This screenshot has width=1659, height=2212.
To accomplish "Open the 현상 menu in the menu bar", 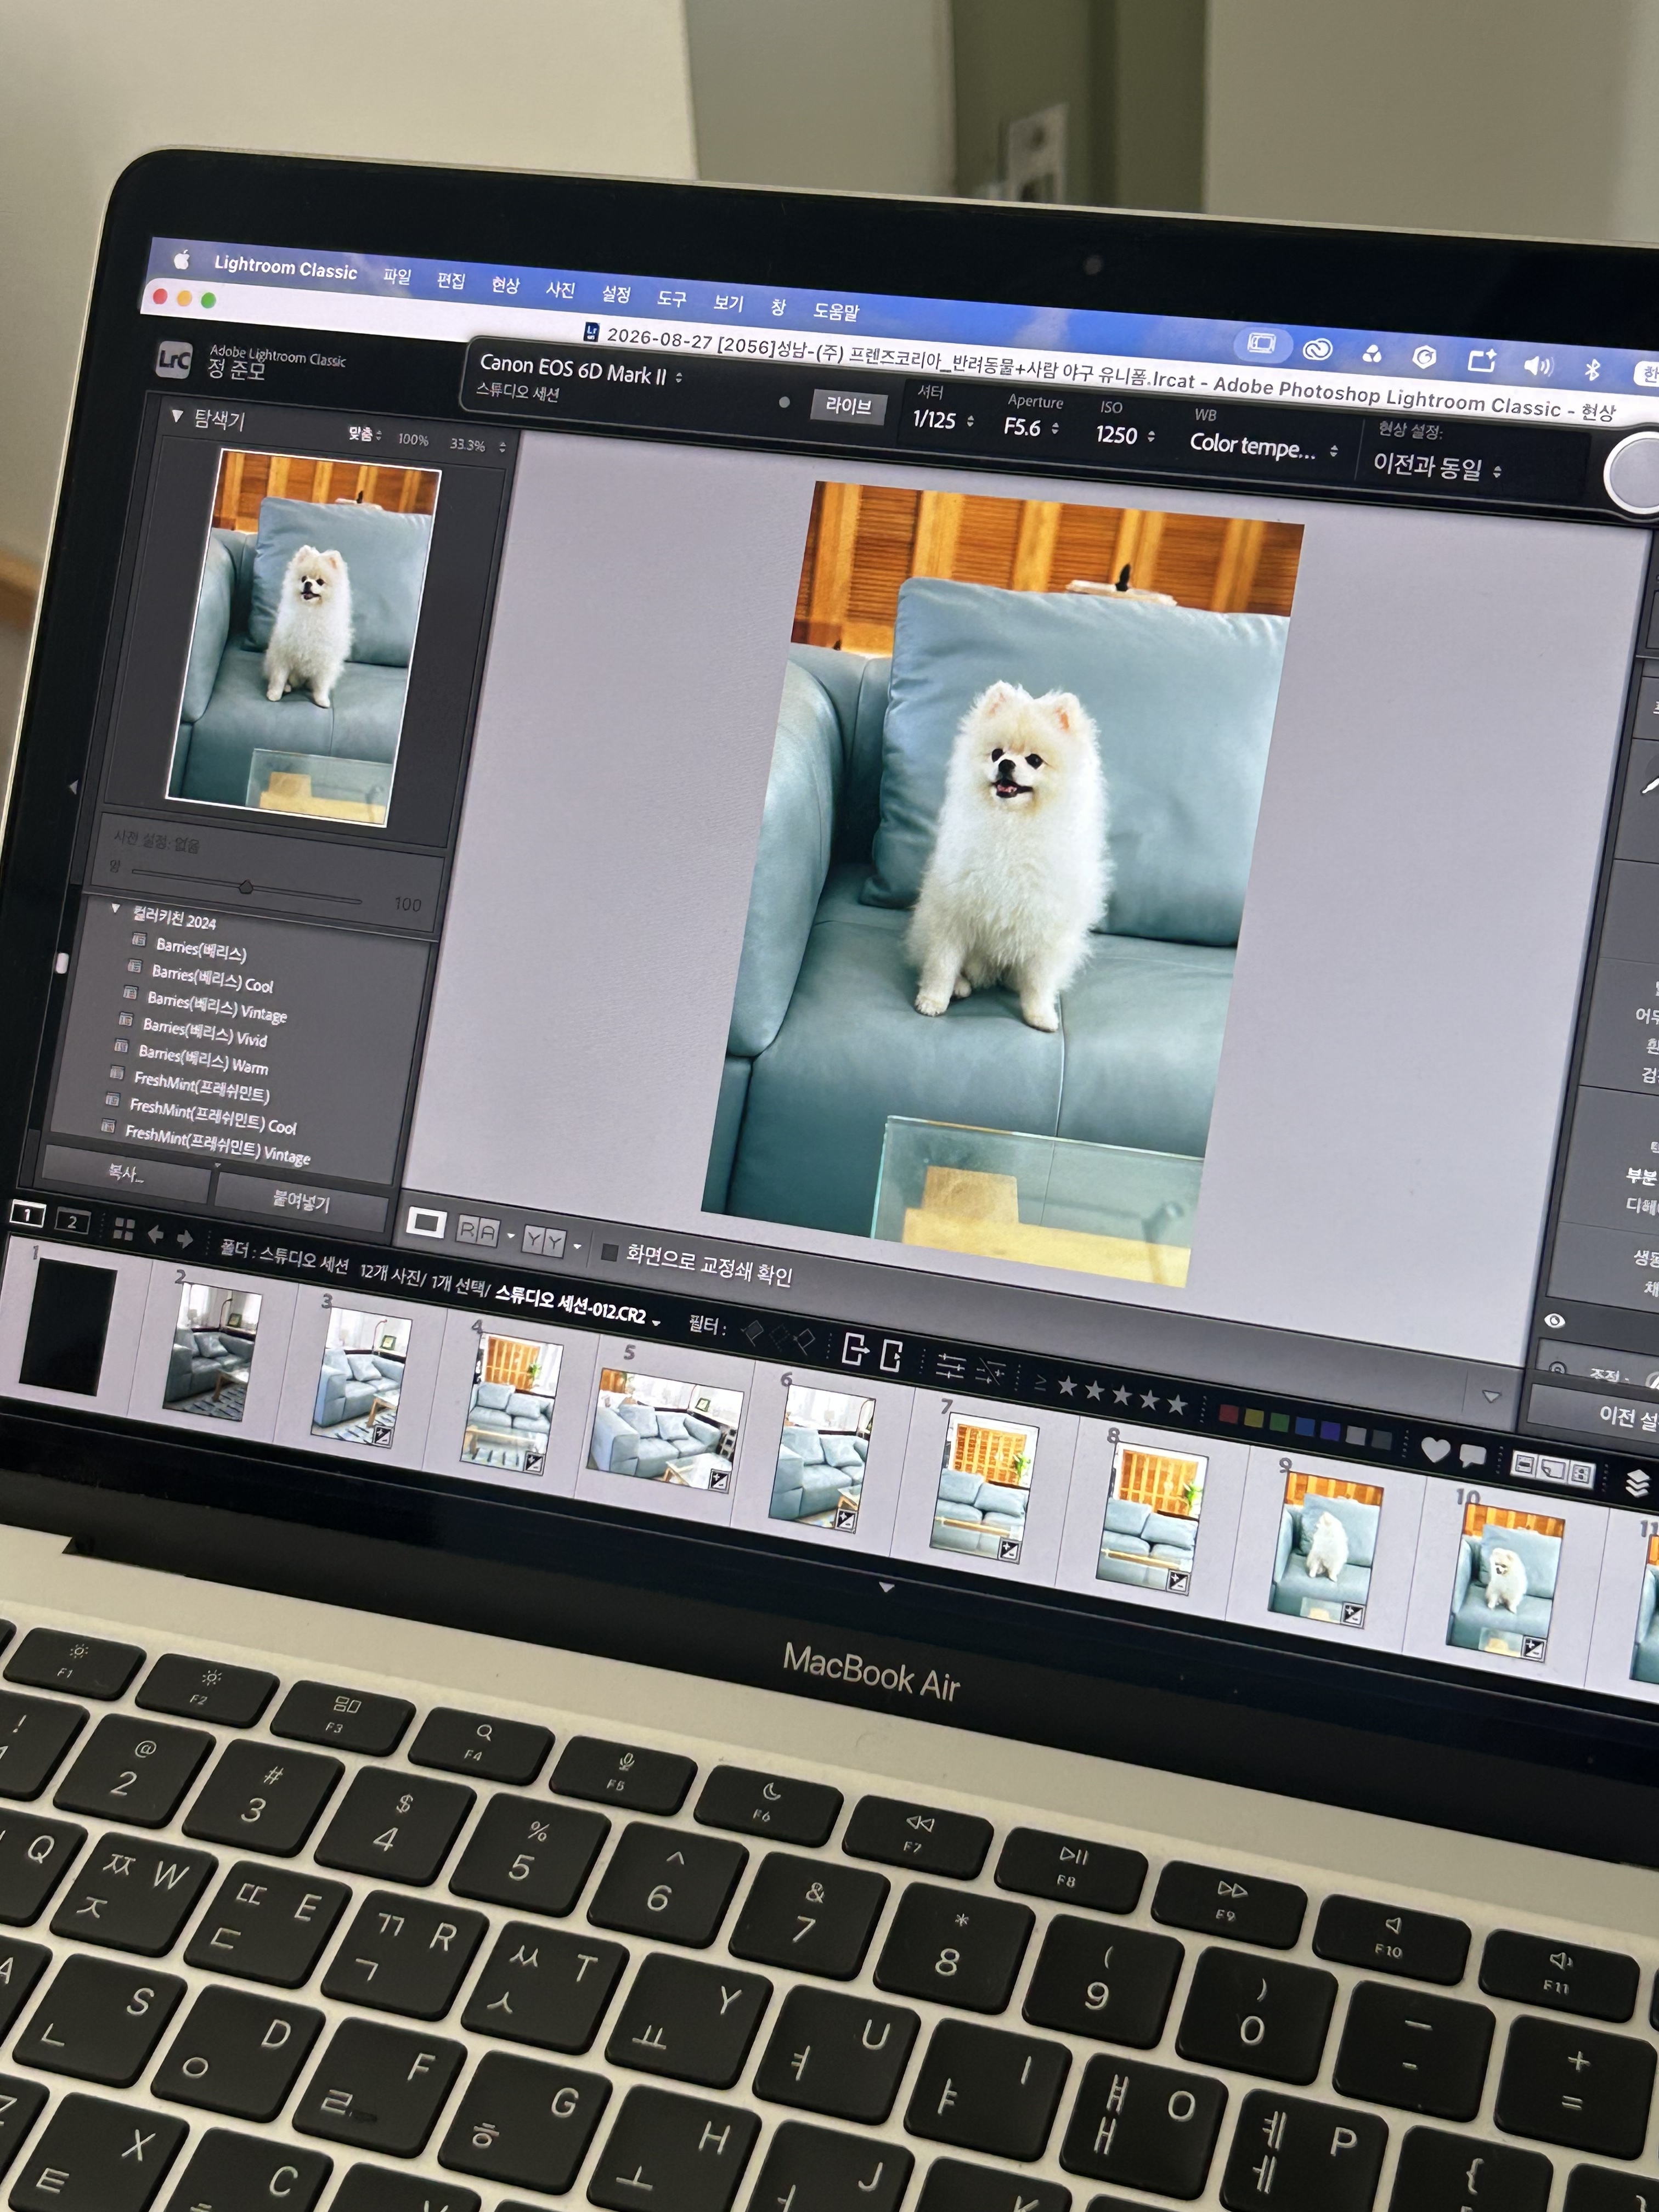I will (x=505, y=285).
